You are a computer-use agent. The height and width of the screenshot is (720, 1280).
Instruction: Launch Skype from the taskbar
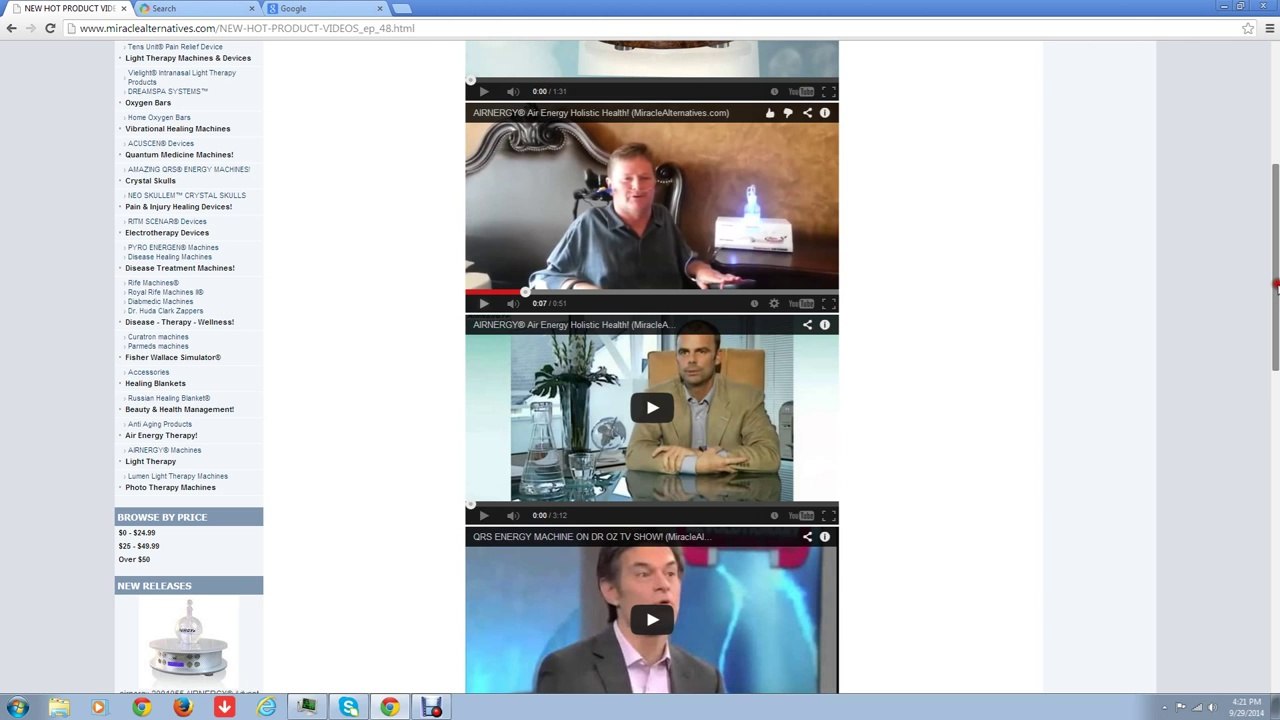tap(348, 708)
